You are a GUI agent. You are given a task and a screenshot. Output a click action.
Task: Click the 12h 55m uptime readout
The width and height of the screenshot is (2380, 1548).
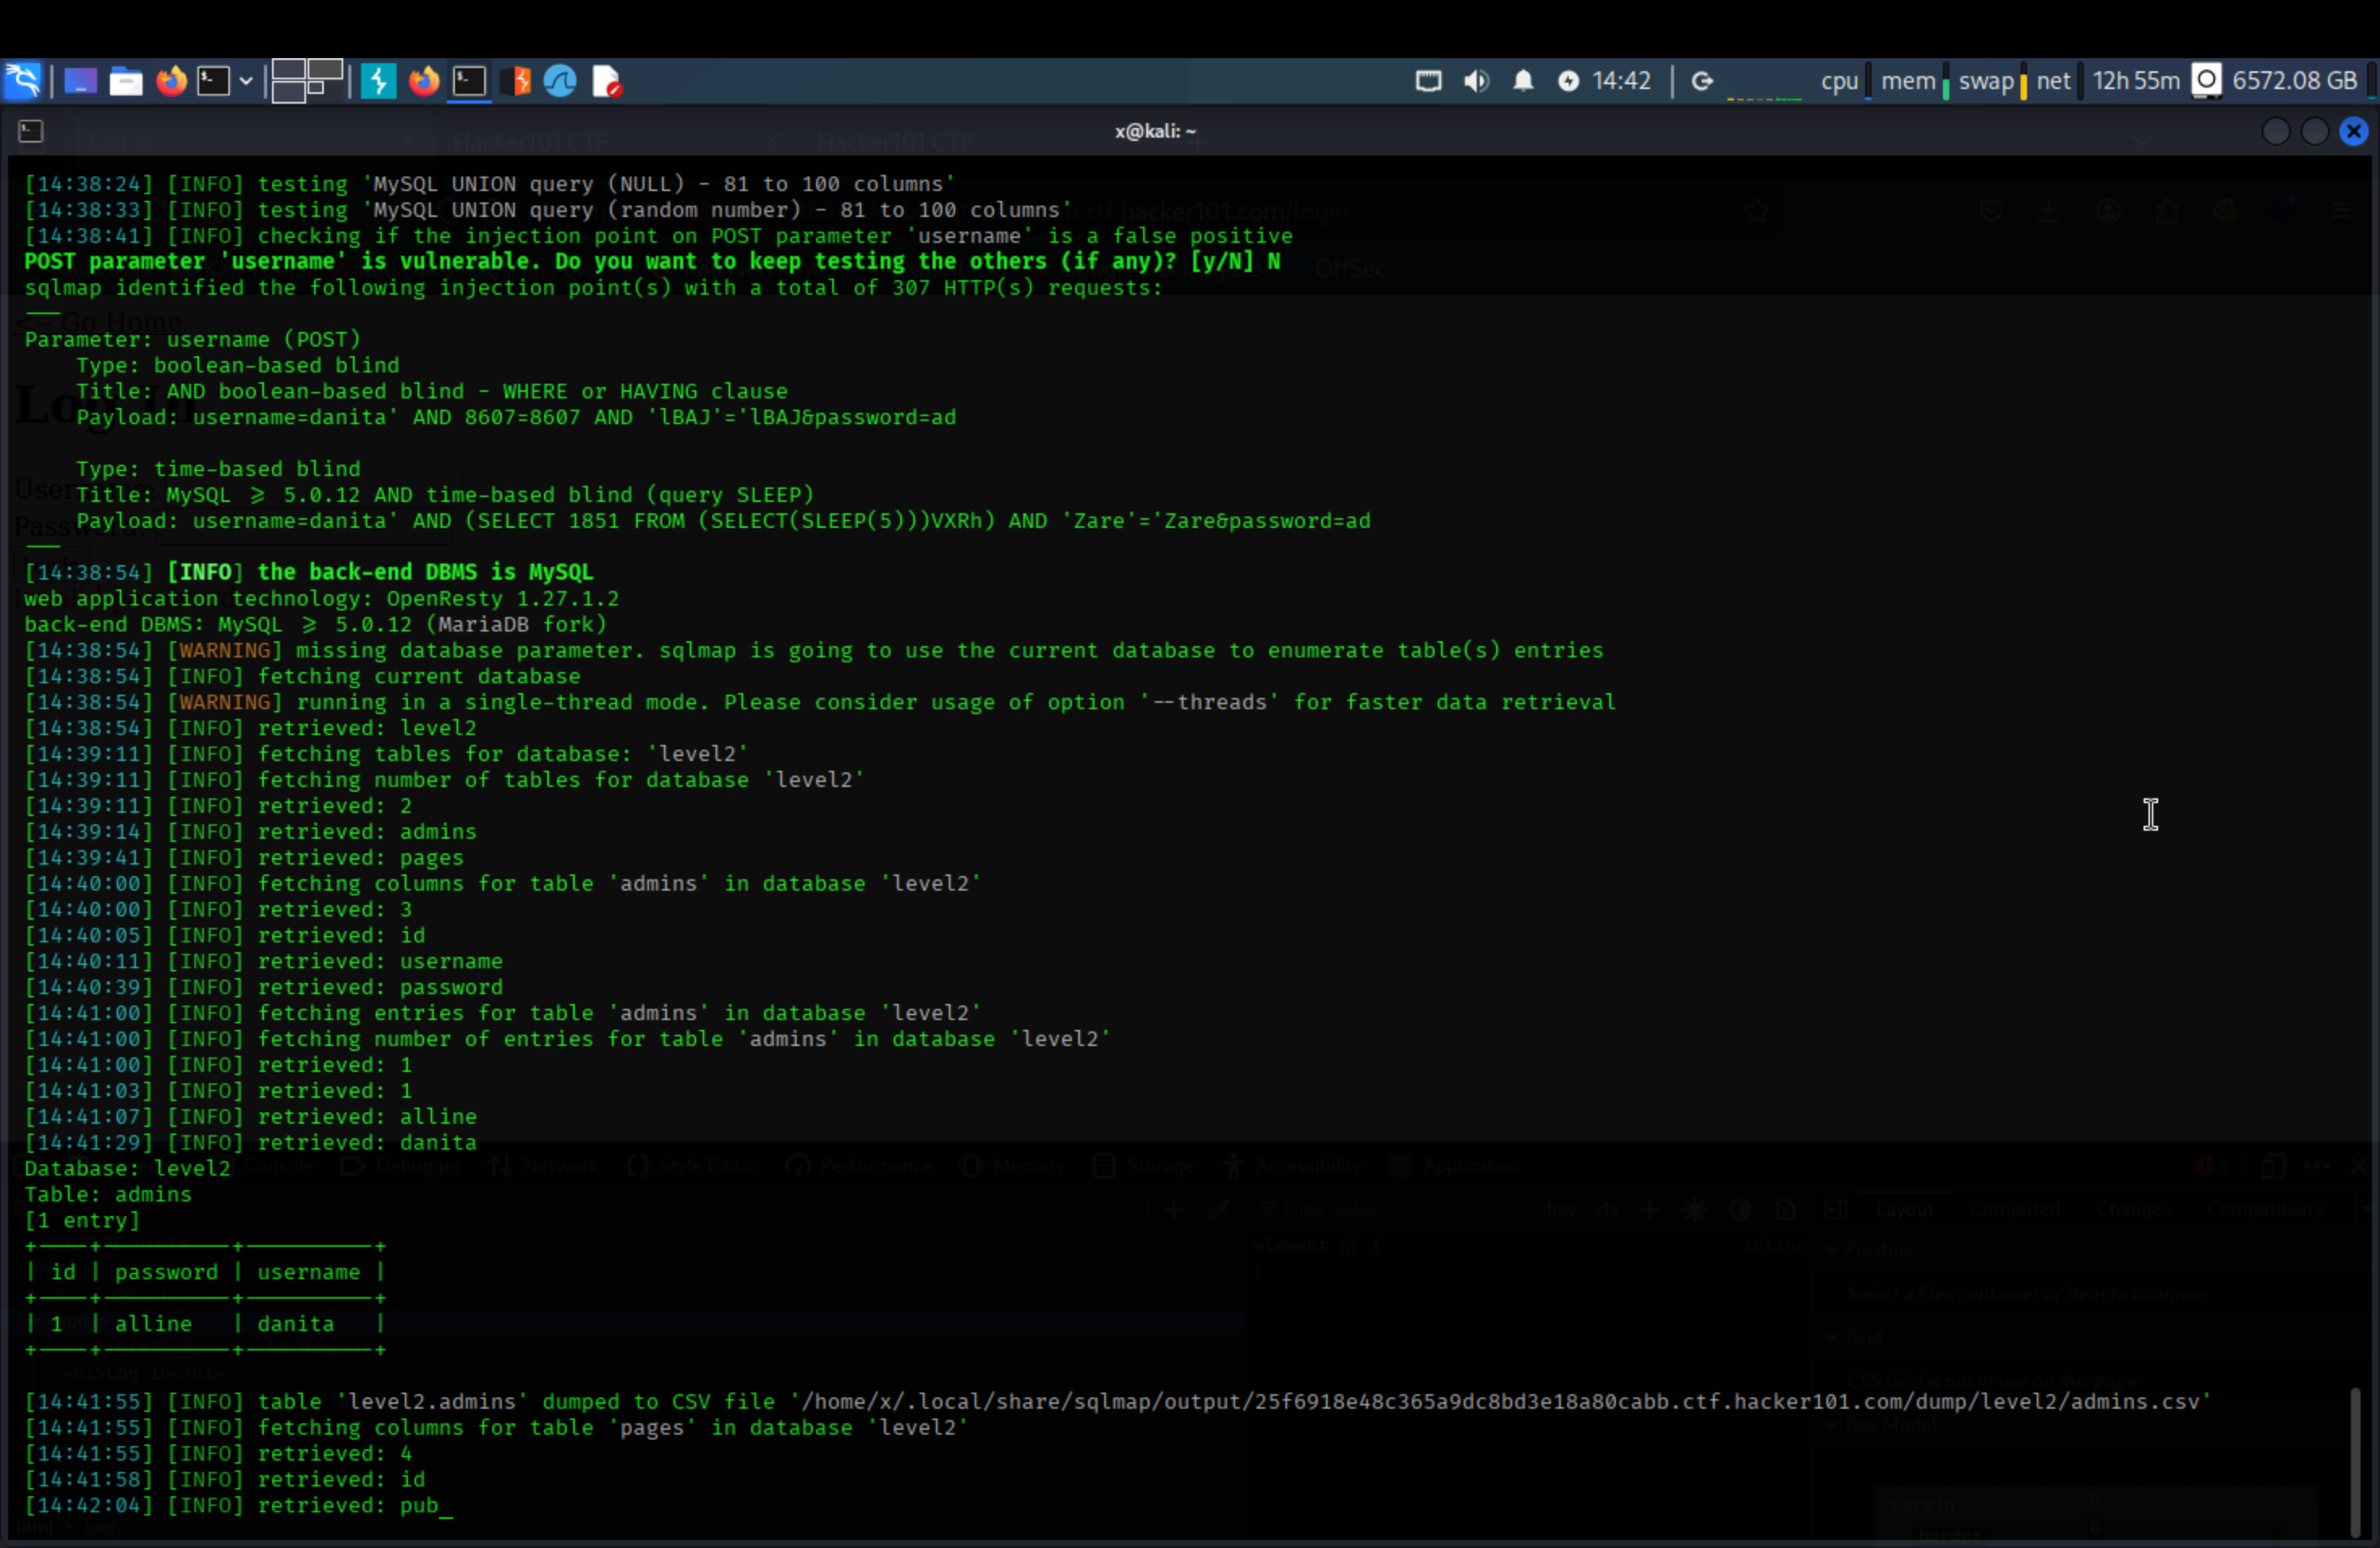point(2136,81)
